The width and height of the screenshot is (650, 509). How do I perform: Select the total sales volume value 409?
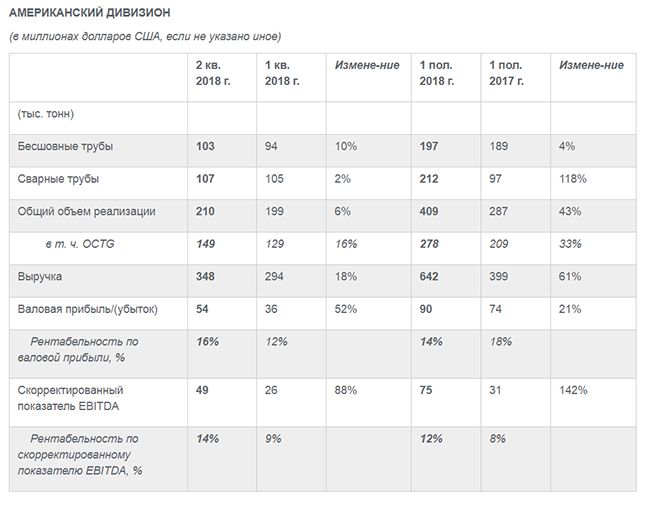click(x=431, y=212)
